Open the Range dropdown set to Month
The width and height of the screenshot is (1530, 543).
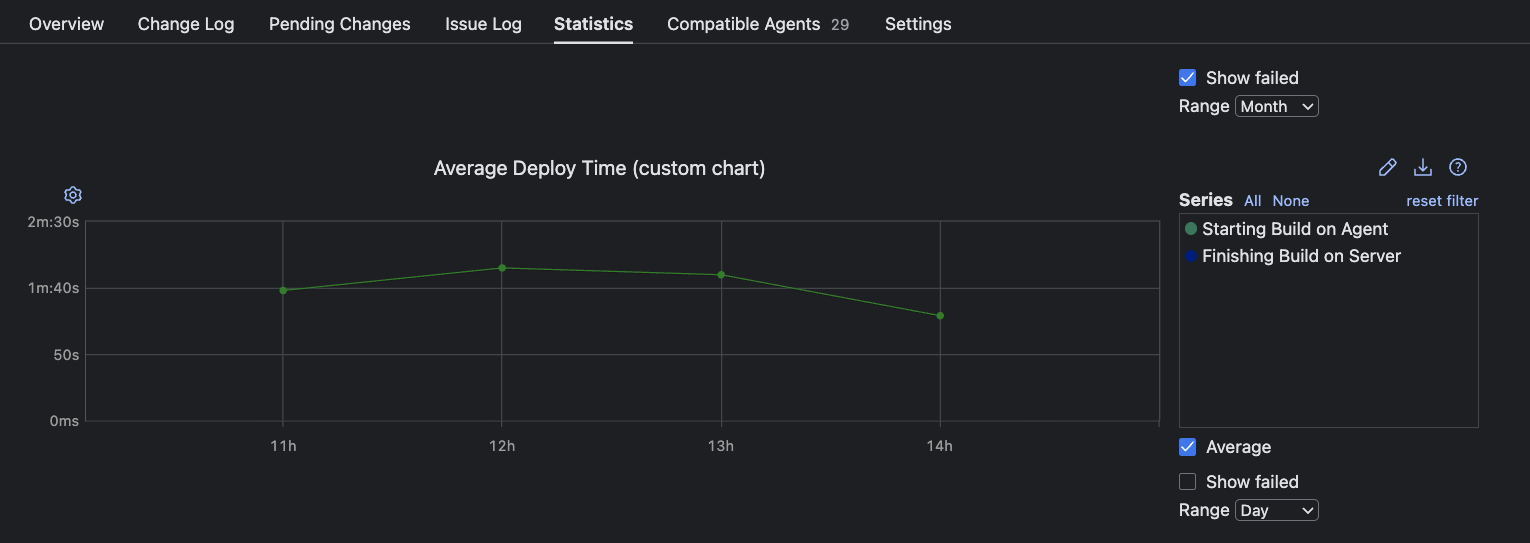pos(1277,106)
